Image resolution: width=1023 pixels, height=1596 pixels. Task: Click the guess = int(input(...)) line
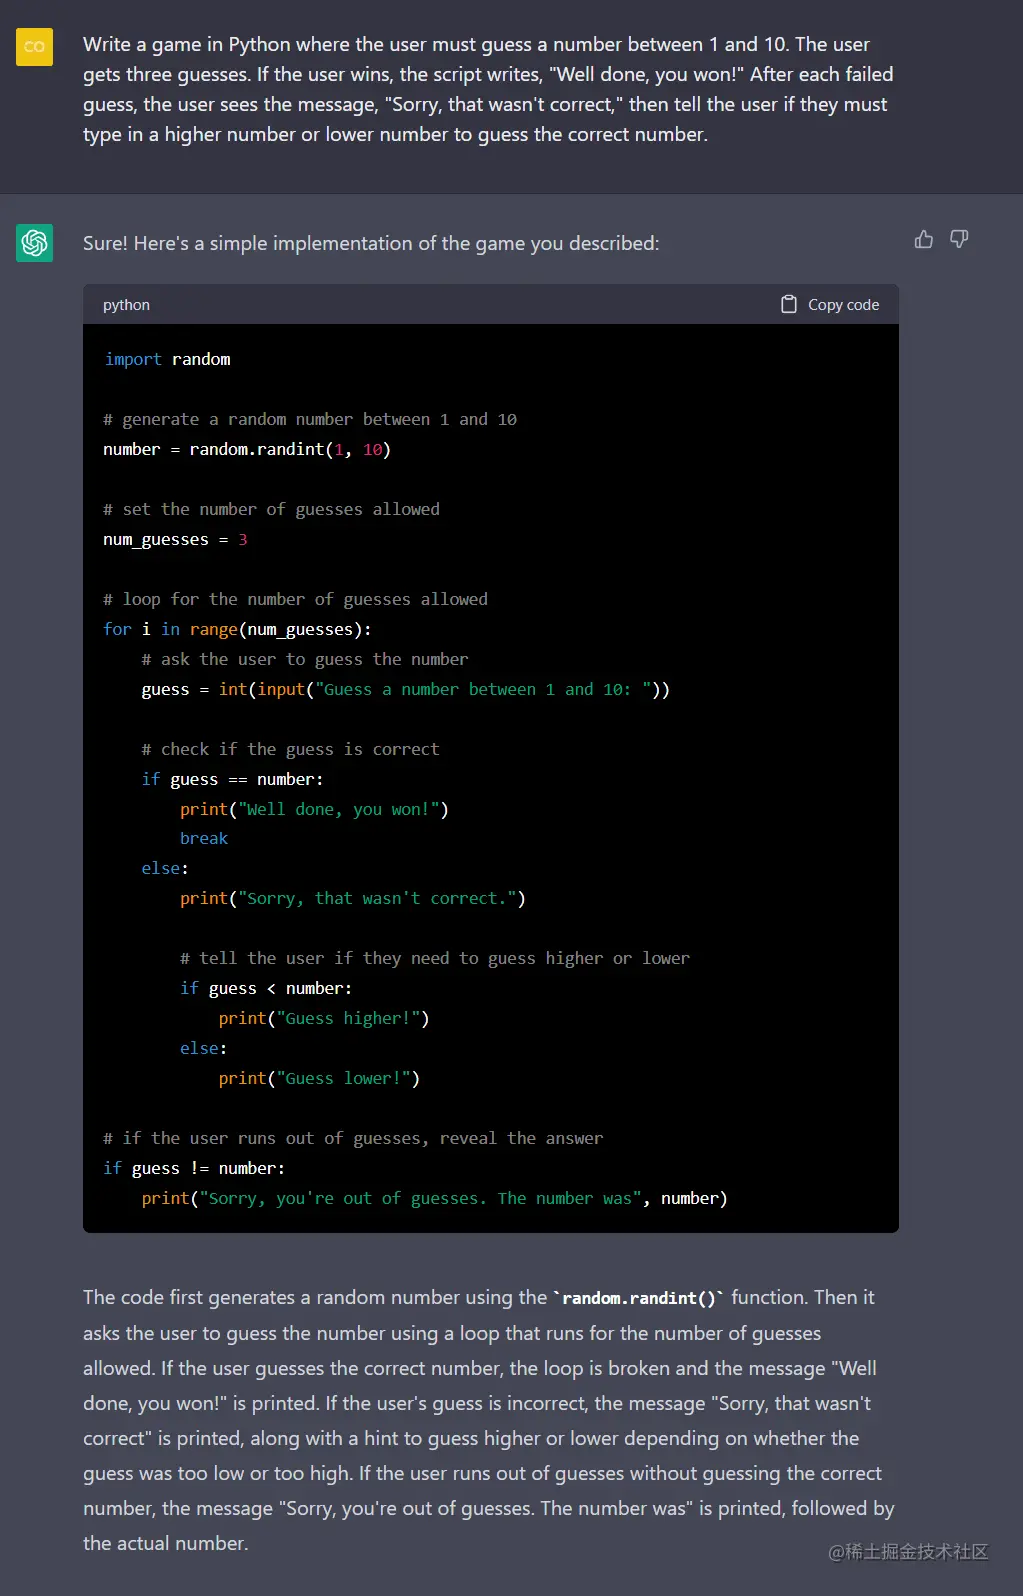point(405,689)
